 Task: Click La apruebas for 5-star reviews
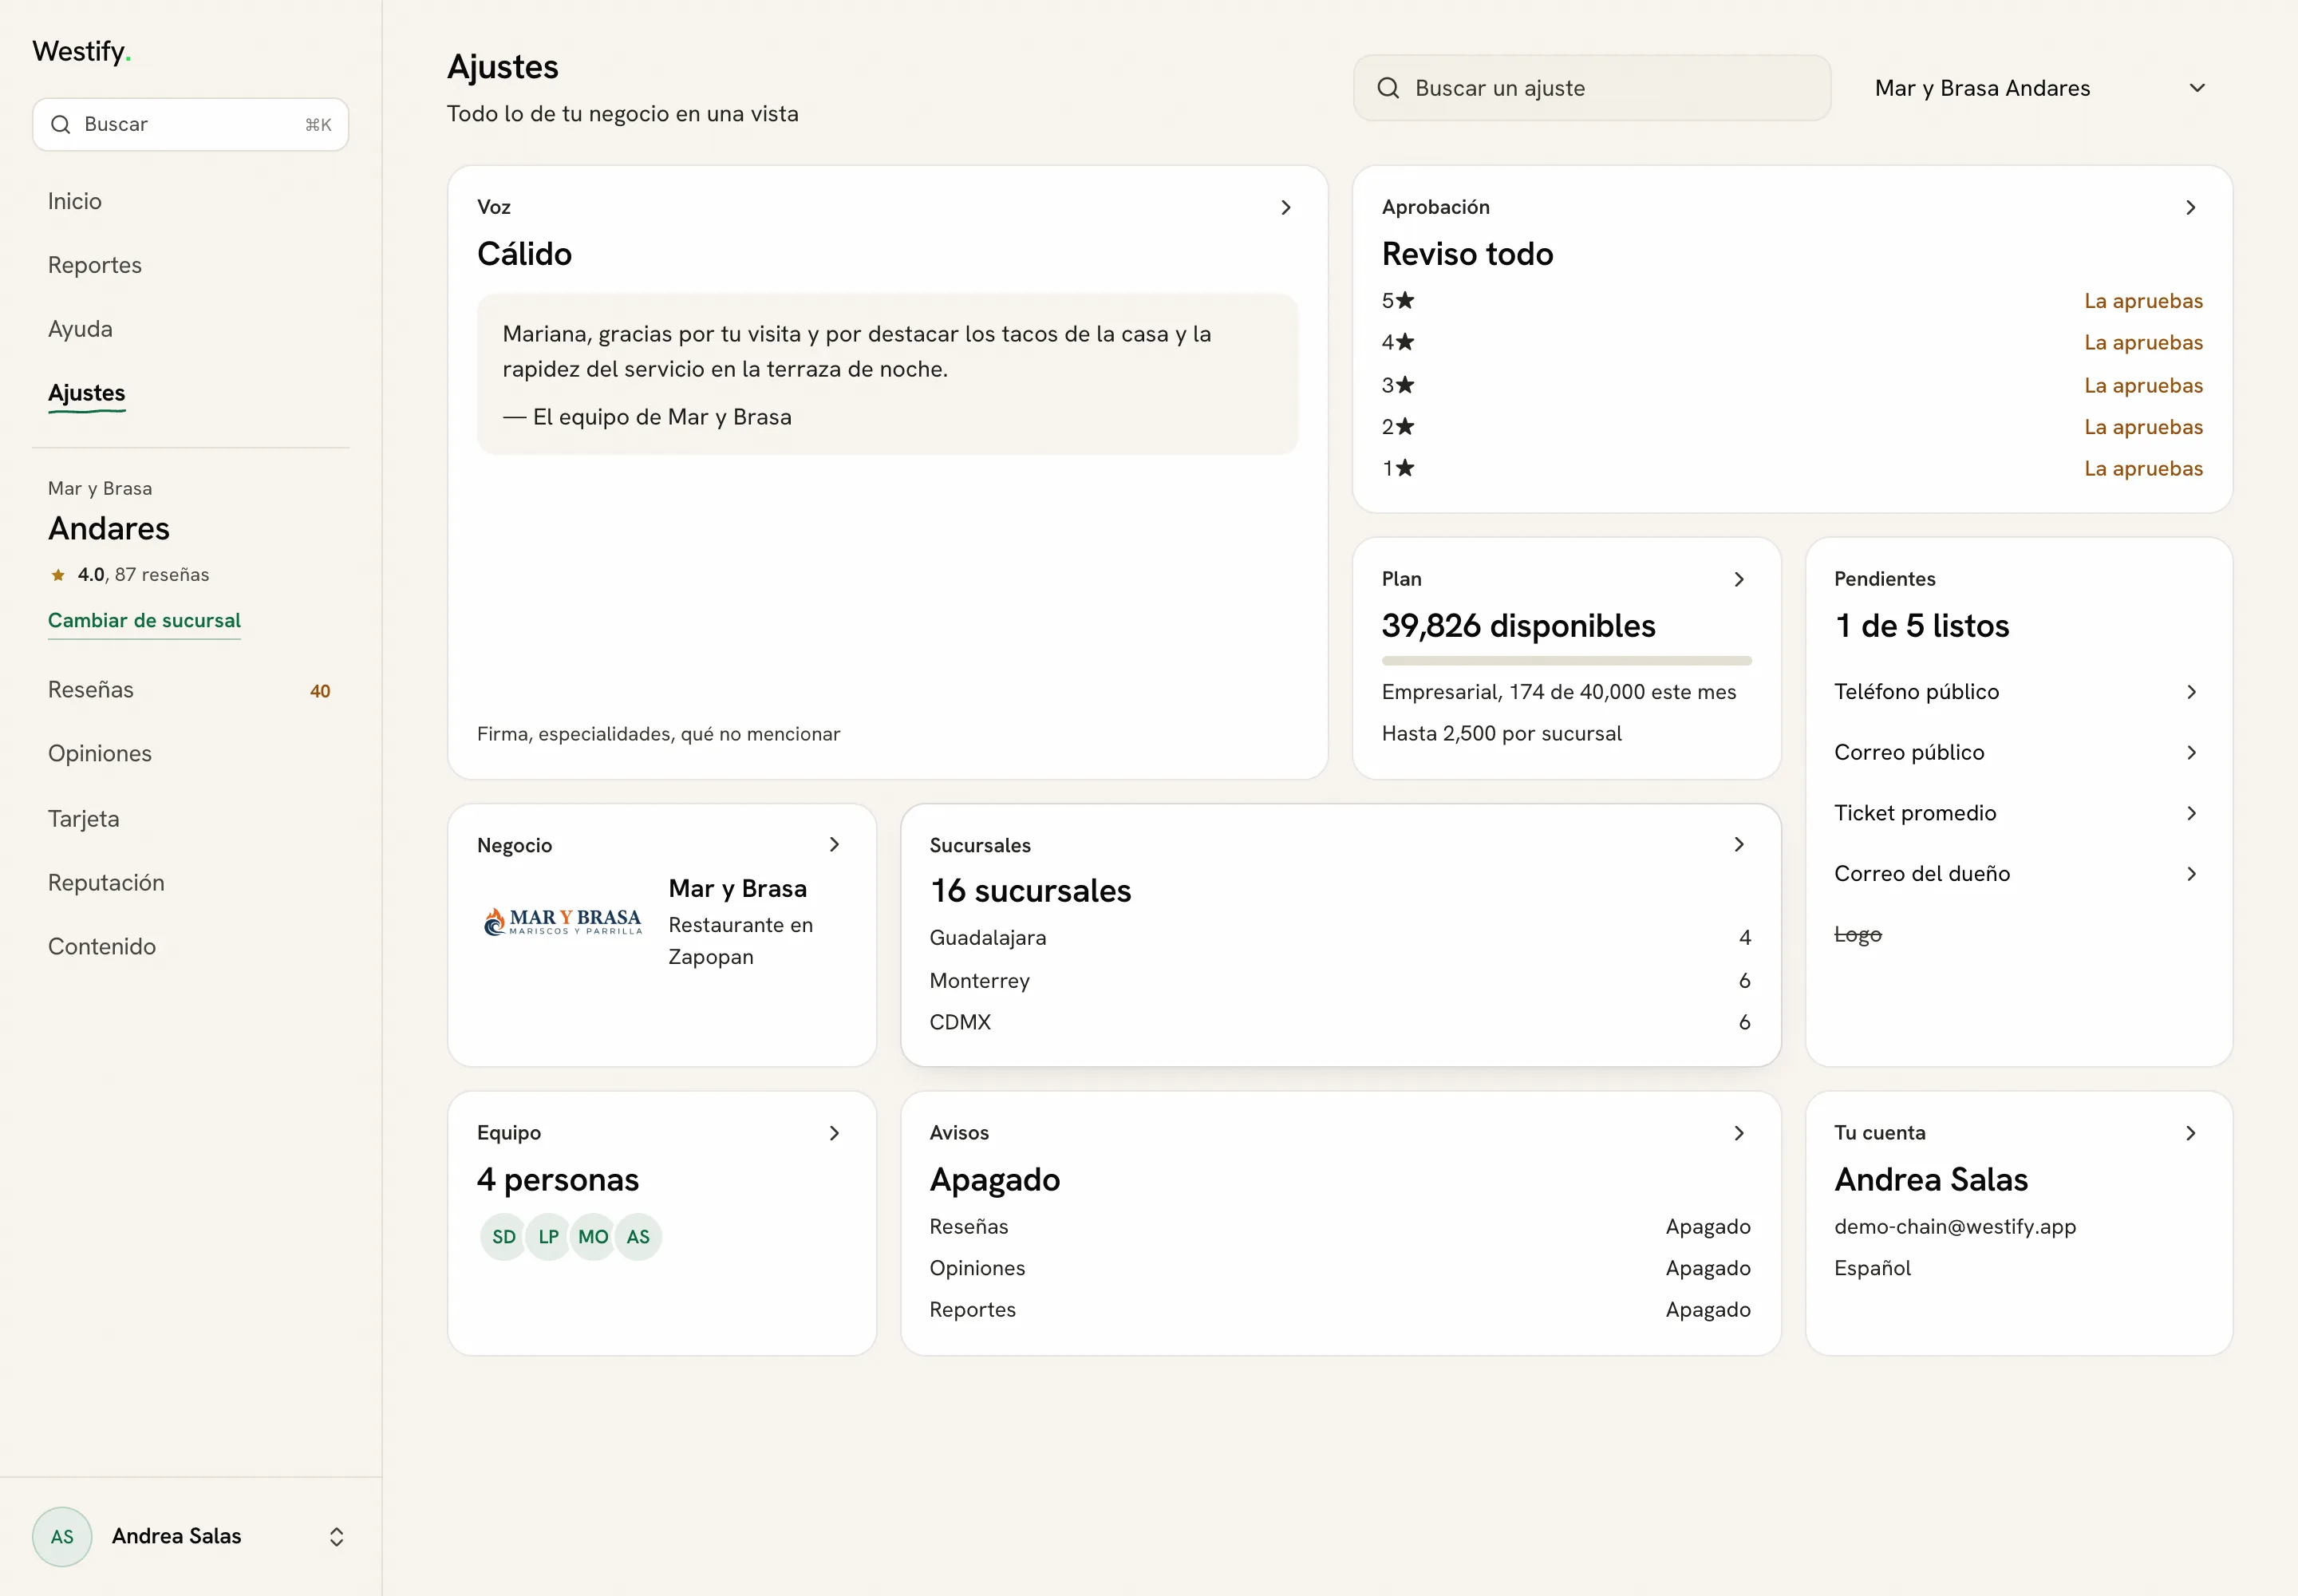click(x=2143, y=301)
